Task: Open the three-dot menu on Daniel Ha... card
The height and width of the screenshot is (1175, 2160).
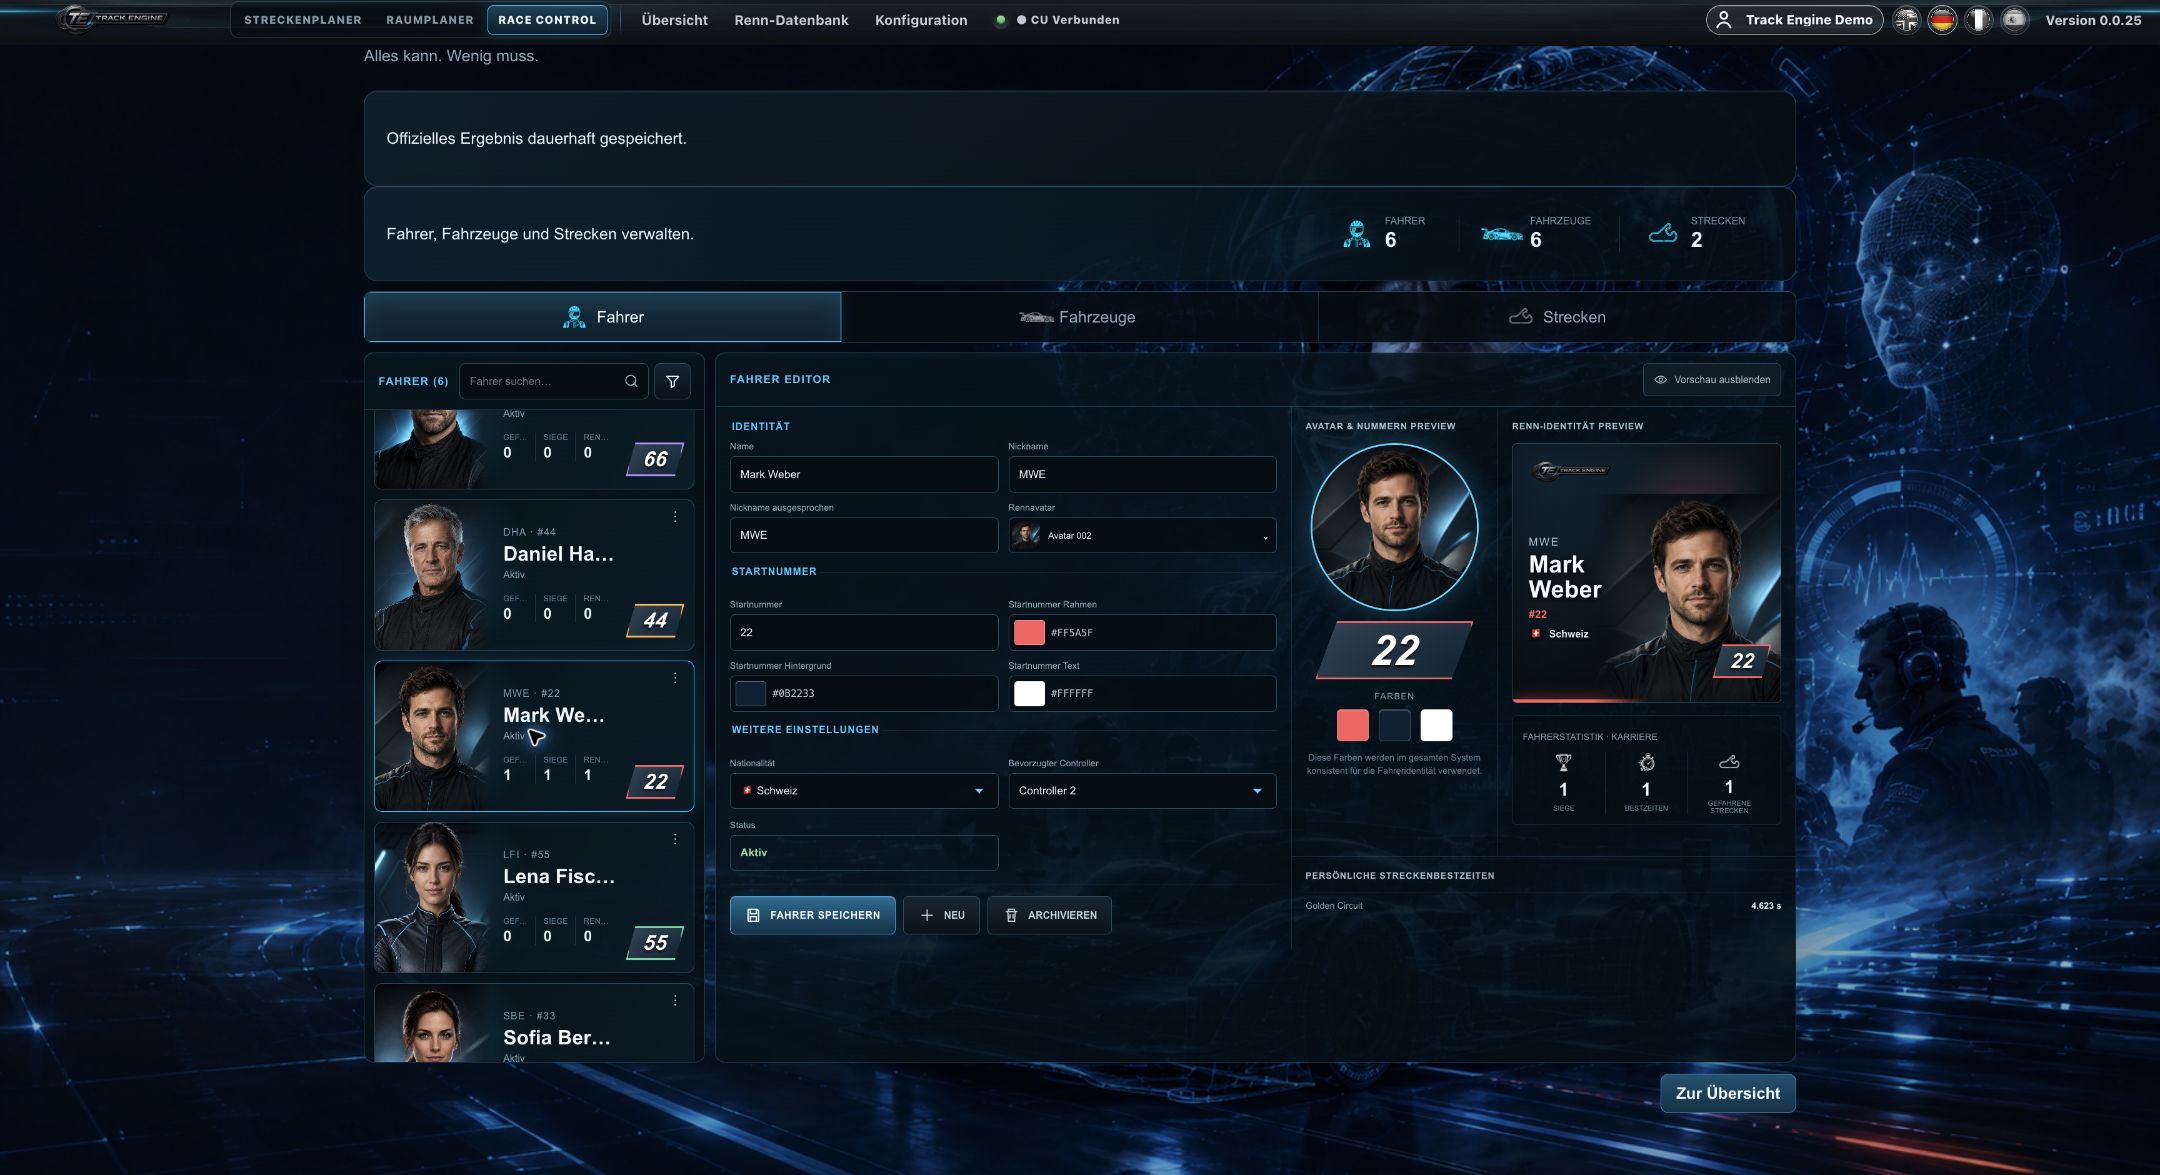Action: coord(675,517)
